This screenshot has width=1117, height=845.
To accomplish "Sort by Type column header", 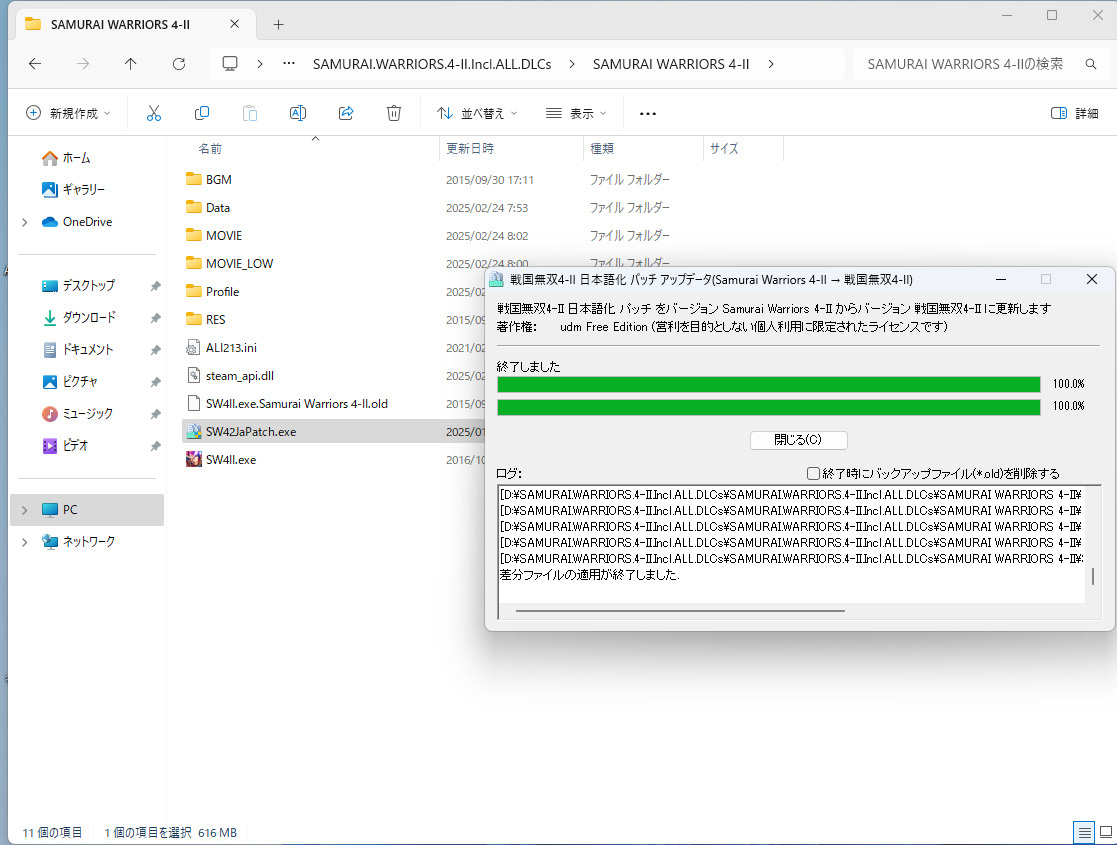I will [x=602, y=148].
